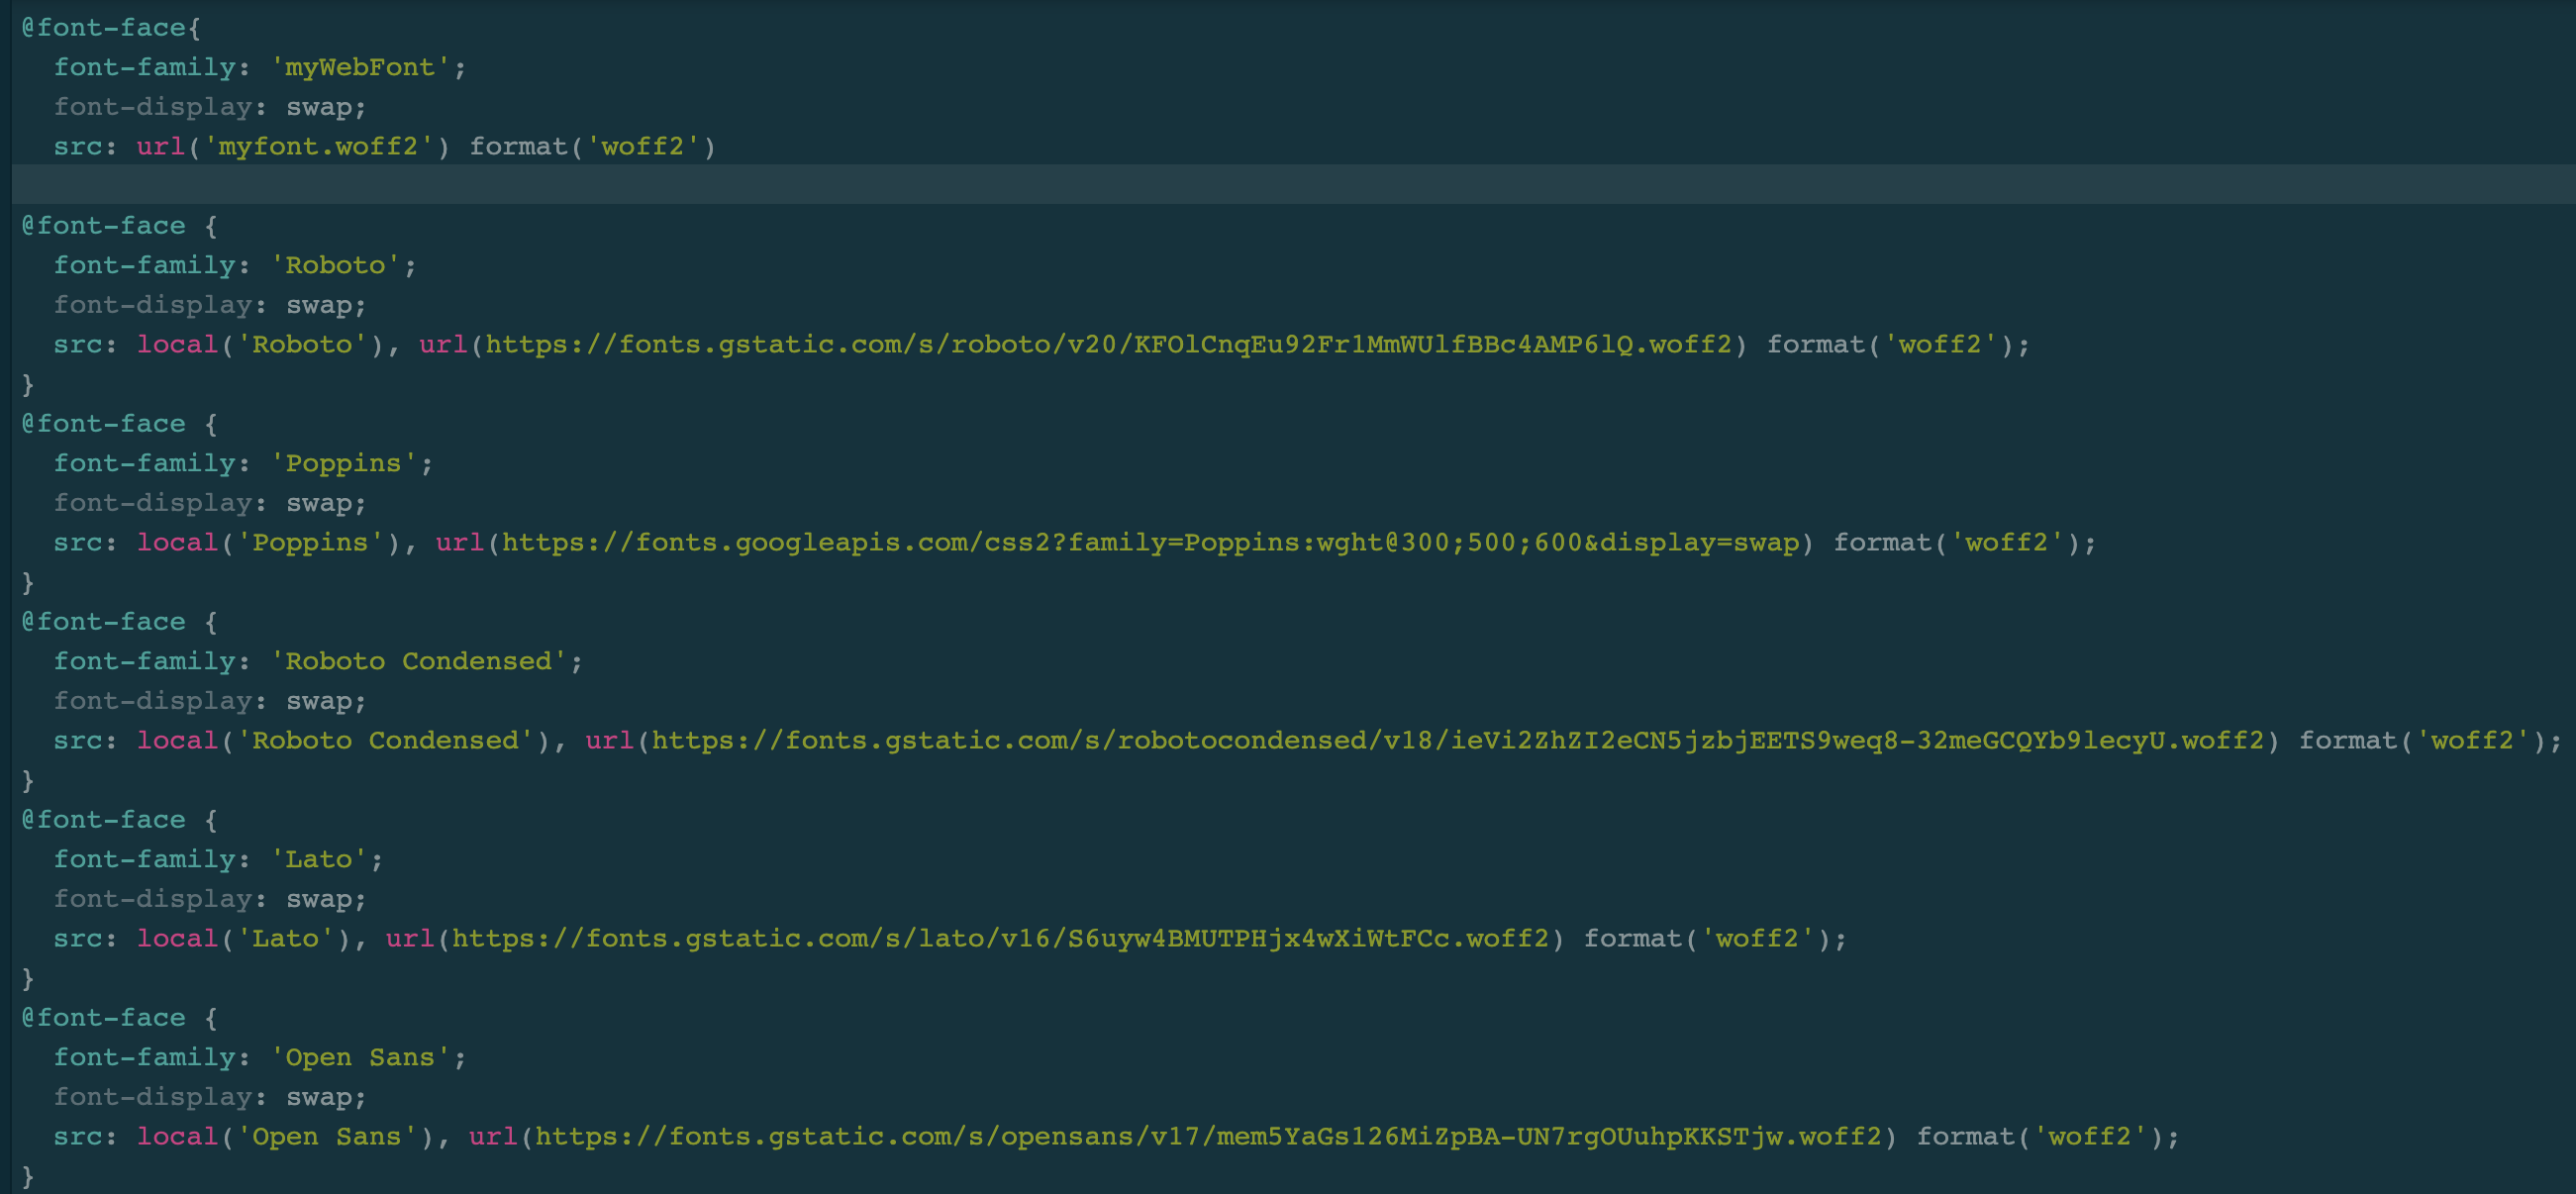The image size is (2576, 1194).
Task: Click format('woff2') ending the Open Sans src line
Action: (x=2040, y=1136)
